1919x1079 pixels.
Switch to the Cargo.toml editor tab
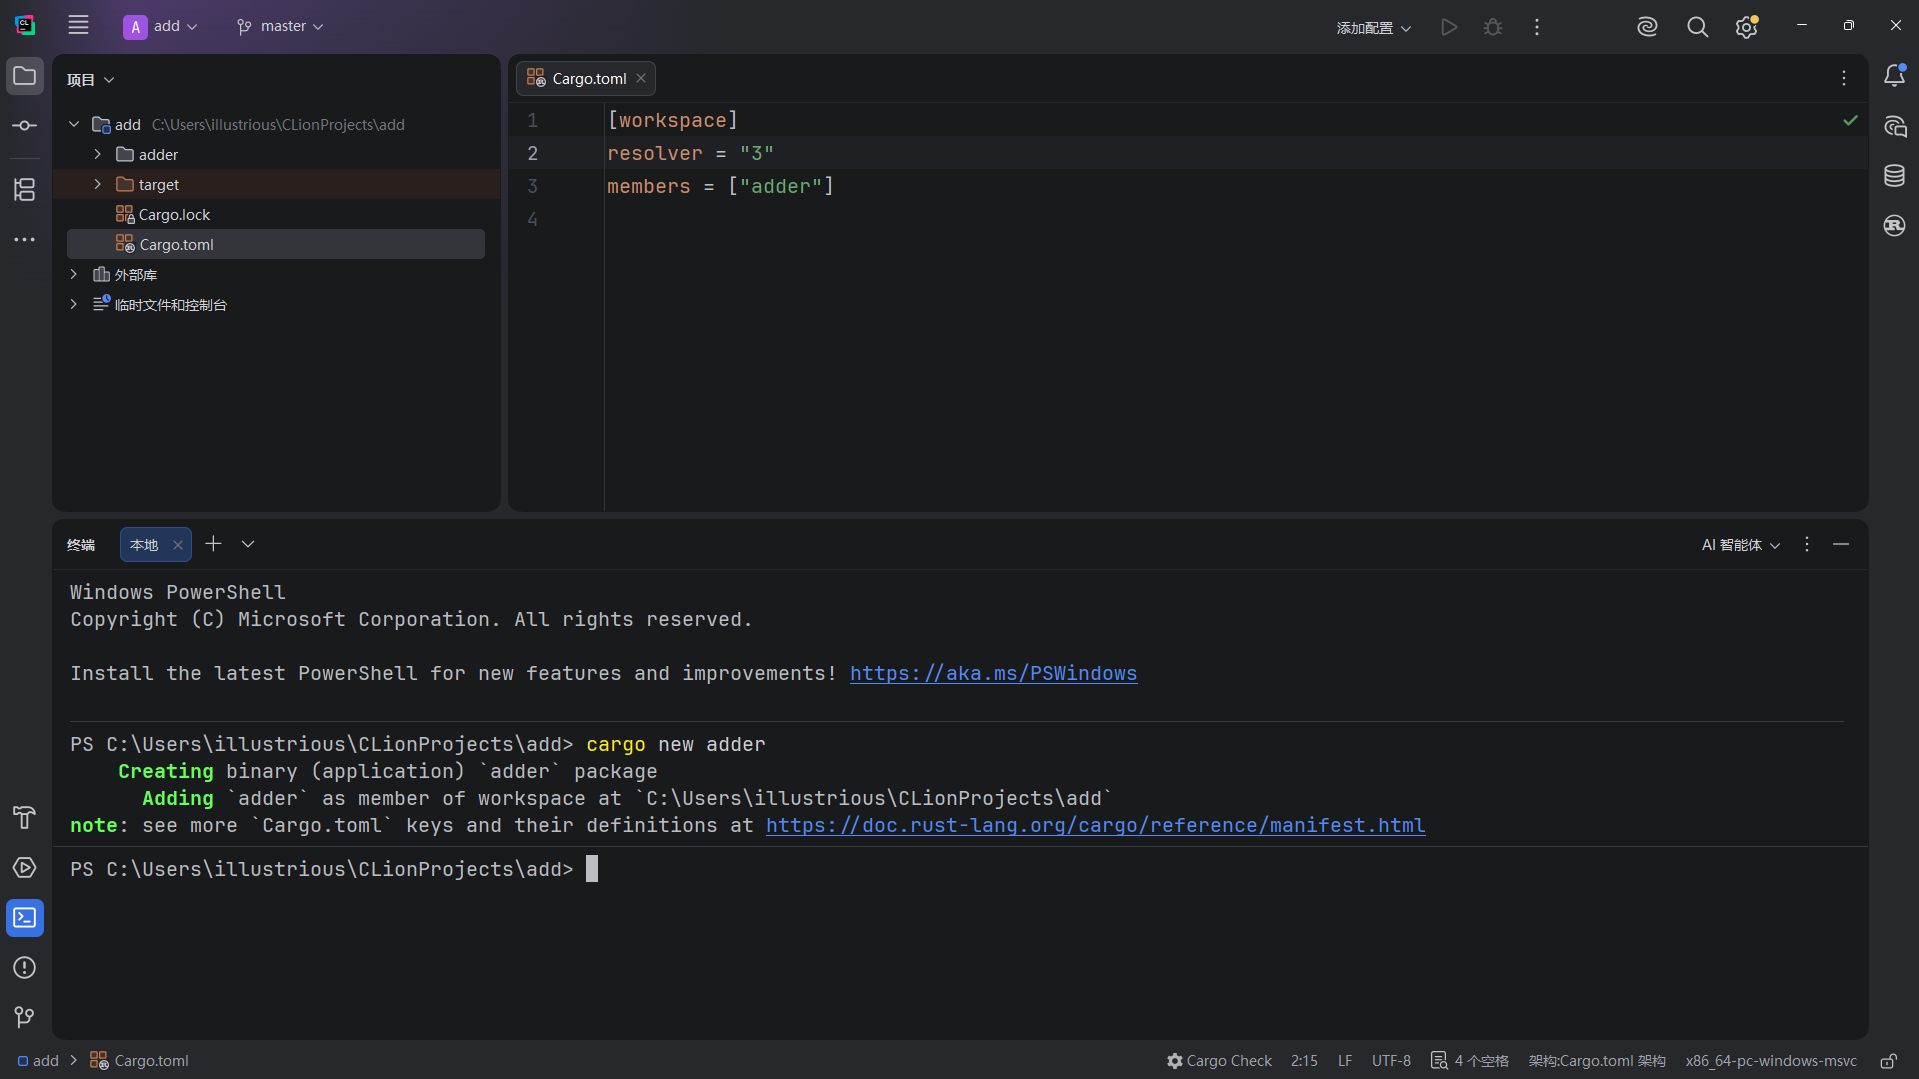point(586,79)
